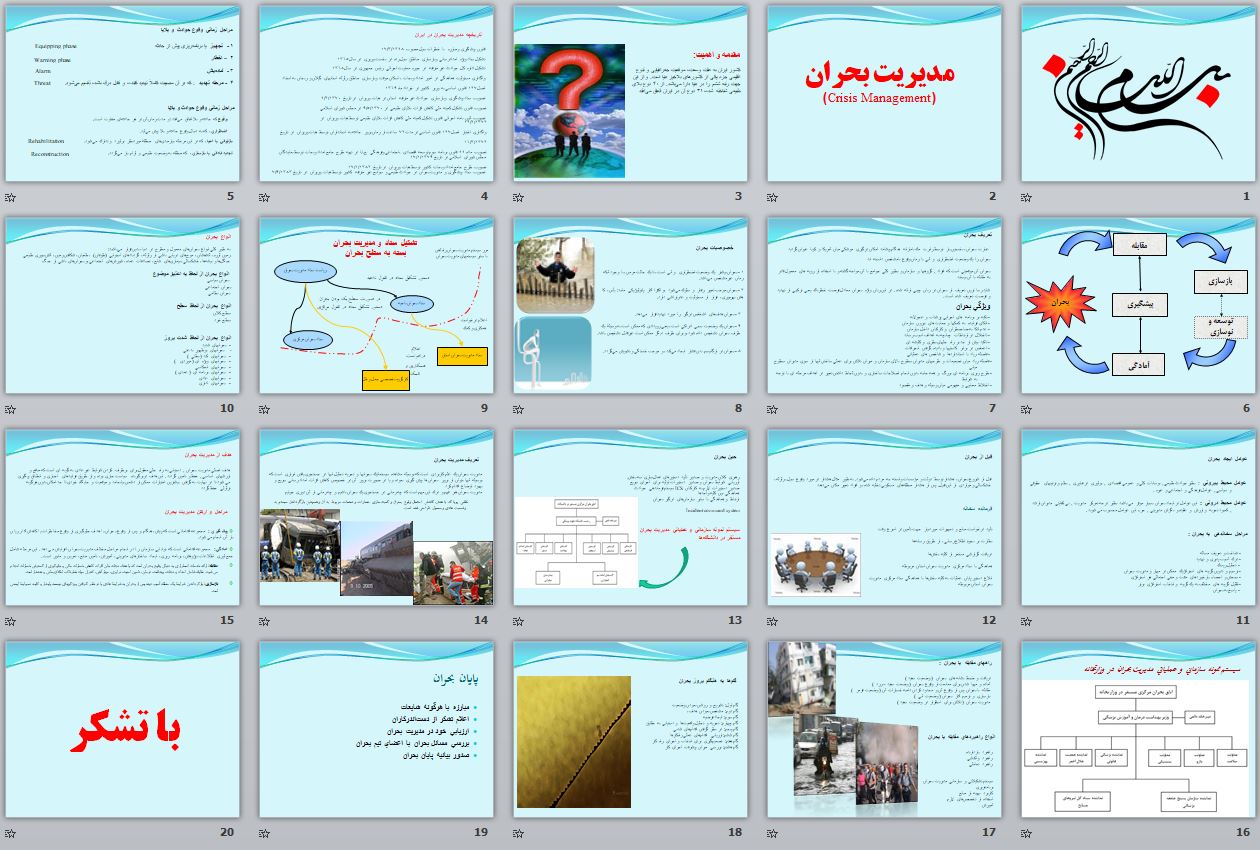Click the slide number 20 label
The width and height of the screenshot is (1260, 850).
(x=227, y=832)
